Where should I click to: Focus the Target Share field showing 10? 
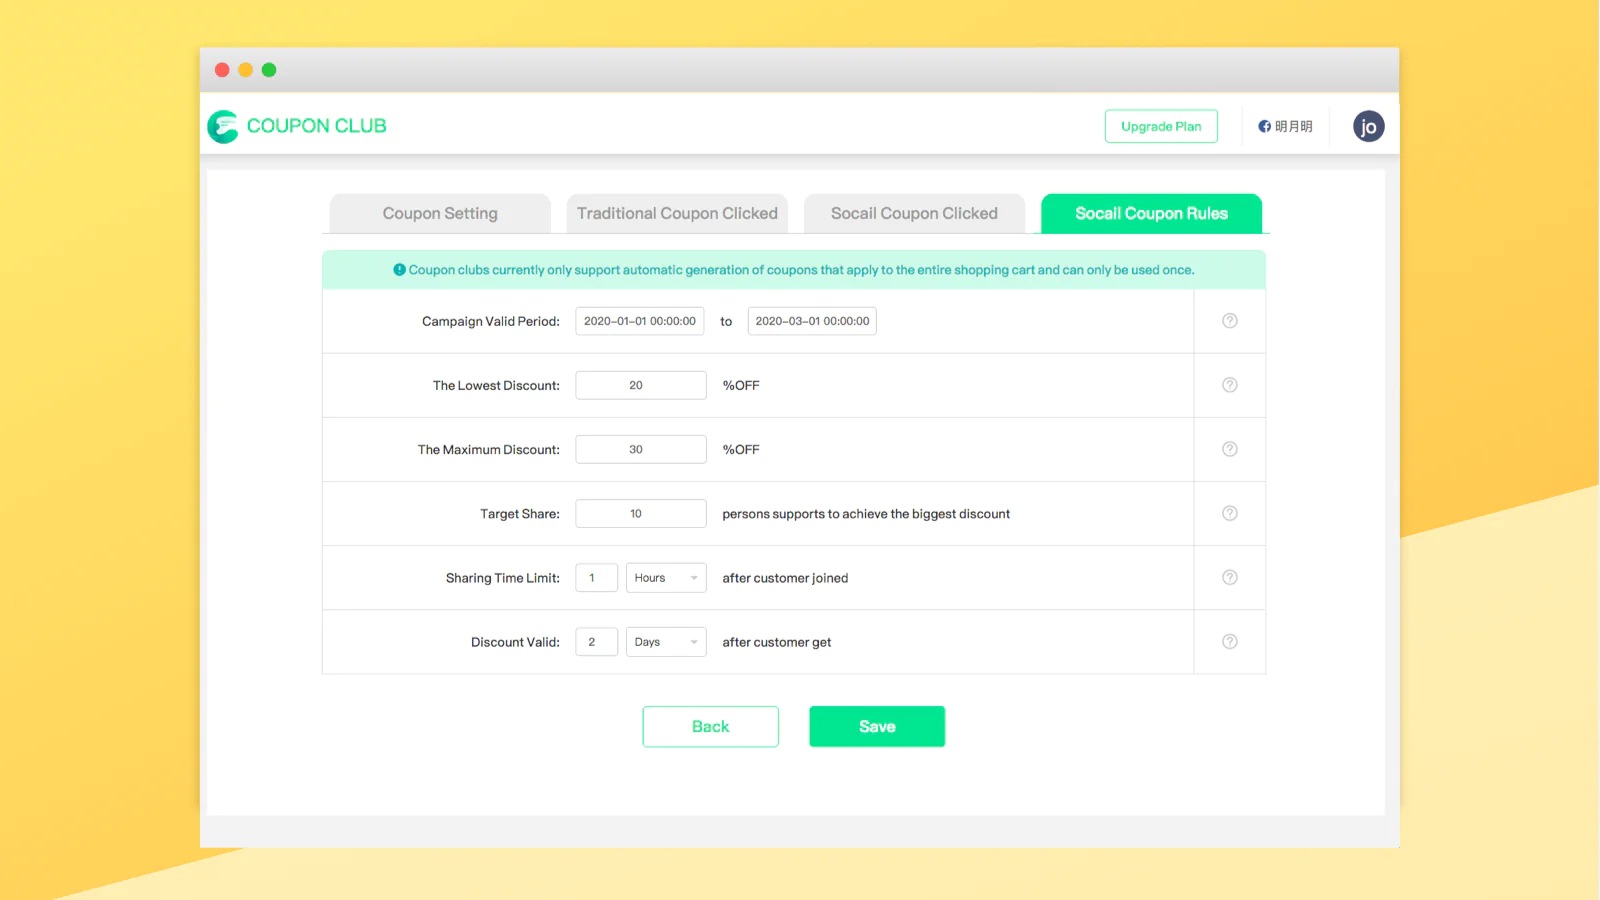click(x=641, y=513)
